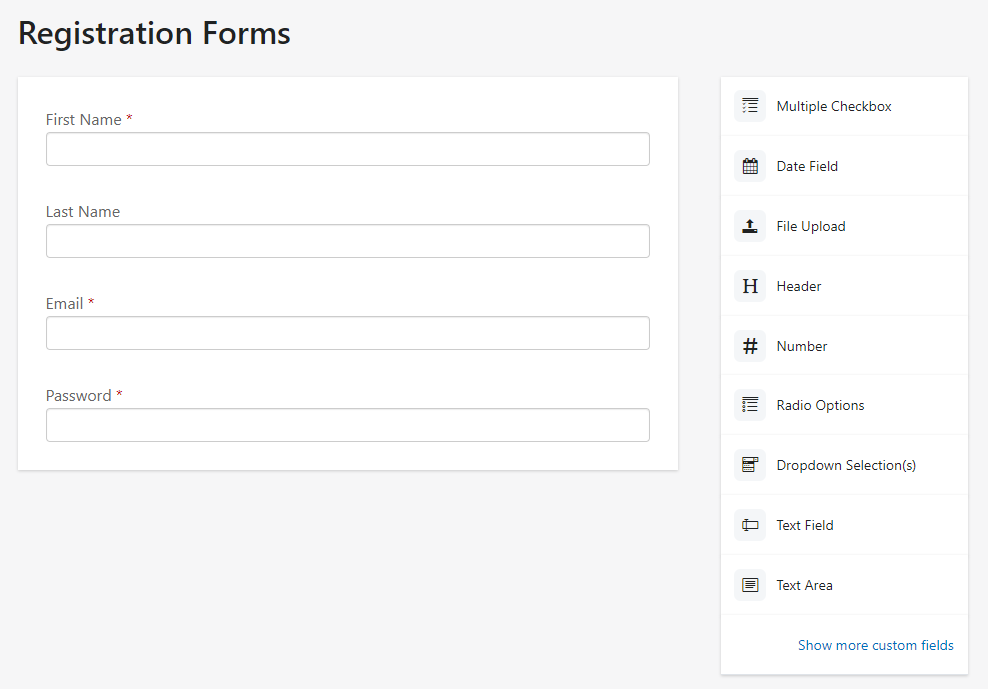This screenshot has height=689, width=988.
Task: Click the File Upload icon
Action: (x=750, y=226)
